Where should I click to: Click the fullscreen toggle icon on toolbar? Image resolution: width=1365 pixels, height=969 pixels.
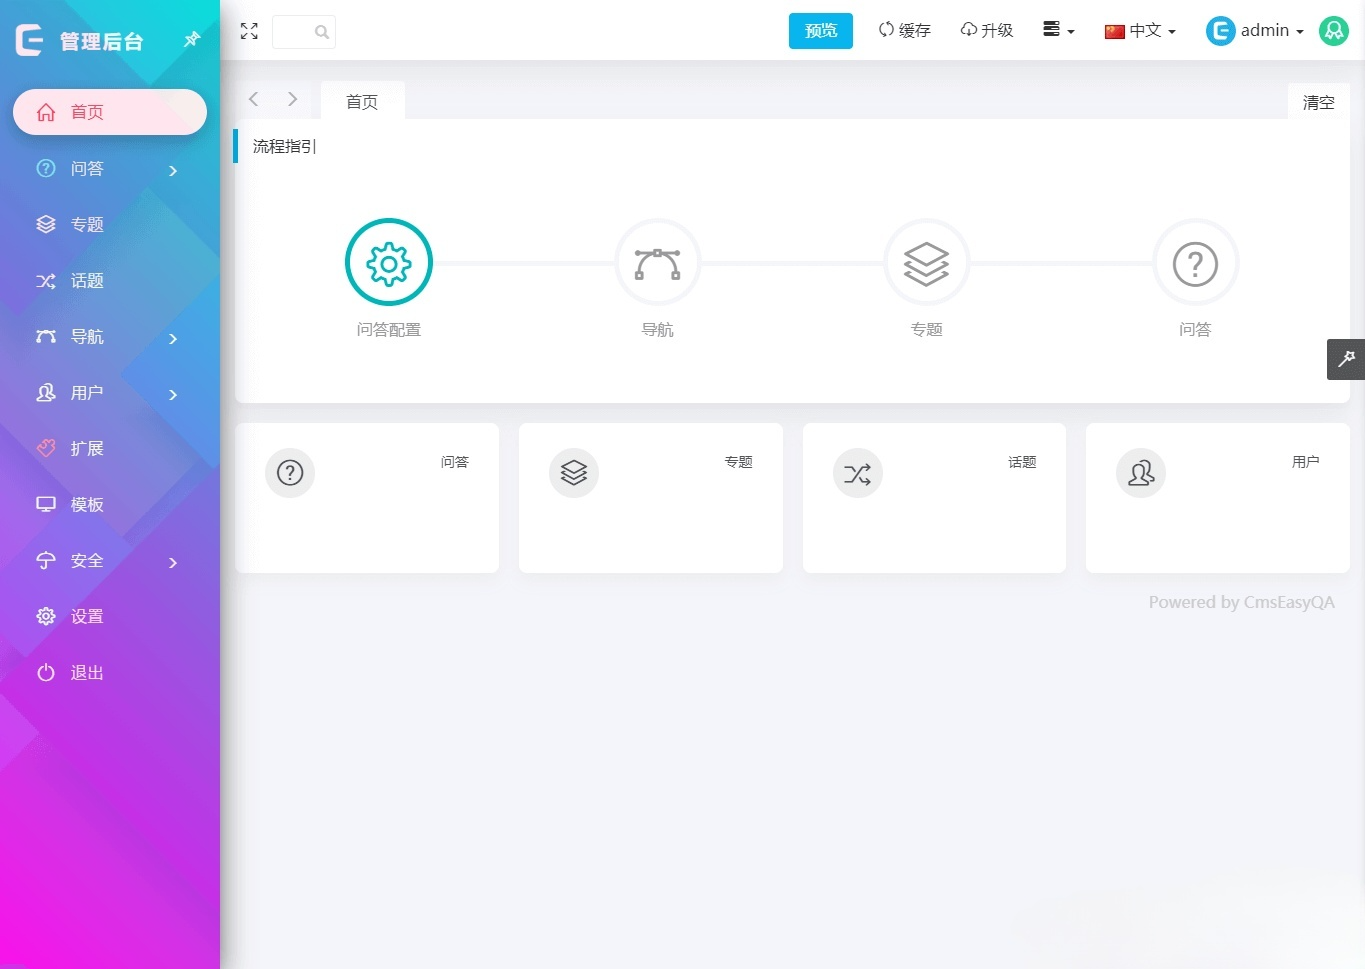(249, 31)
